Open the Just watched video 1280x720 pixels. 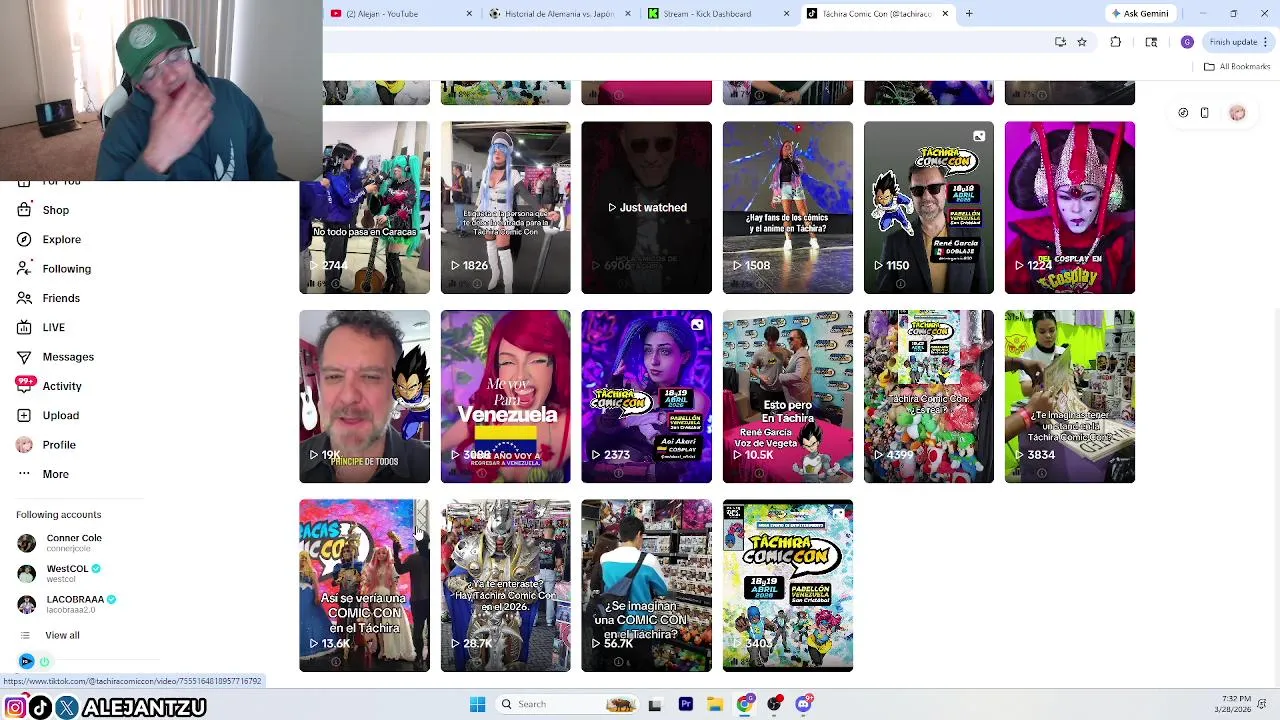[646, 208]
